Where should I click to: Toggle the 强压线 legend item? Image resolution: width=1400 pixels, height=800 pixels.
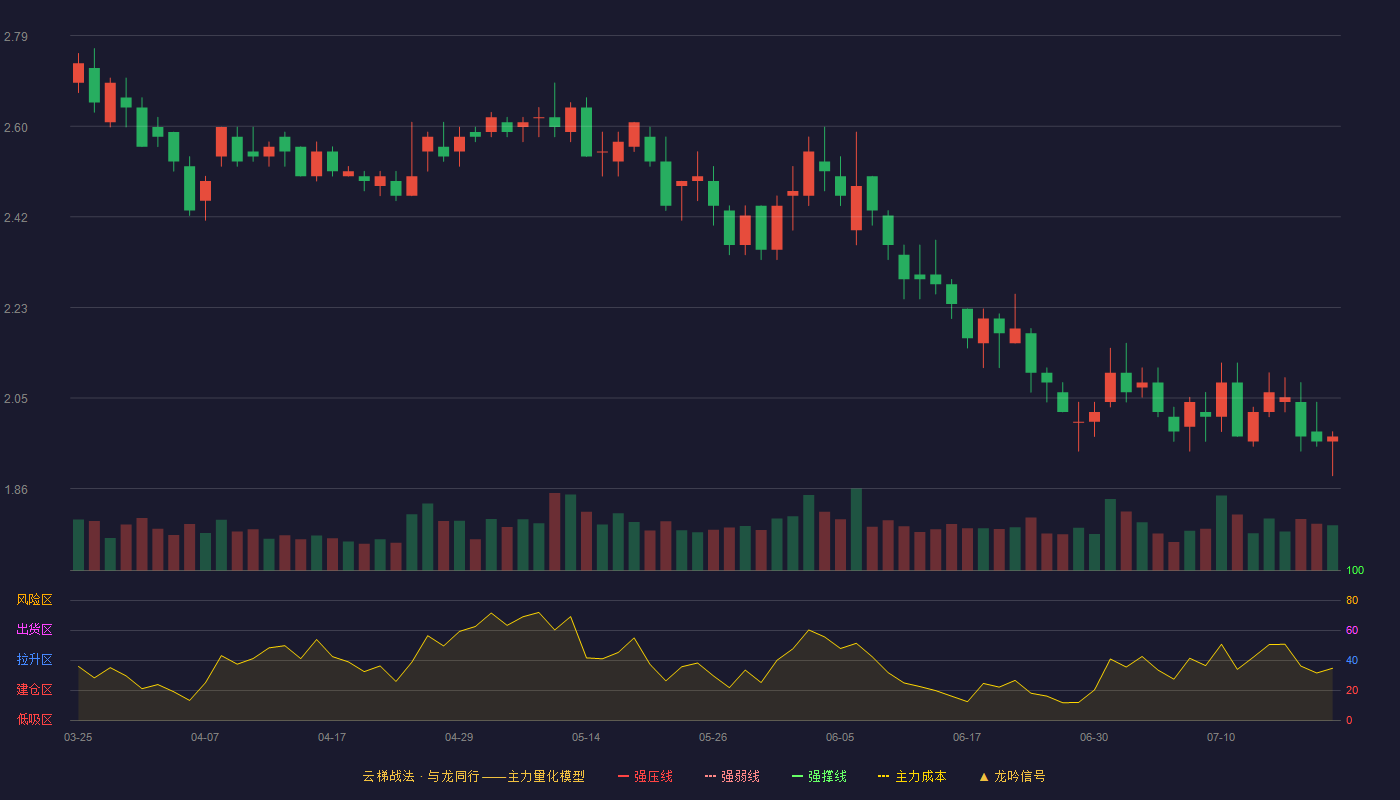point(645,776)
